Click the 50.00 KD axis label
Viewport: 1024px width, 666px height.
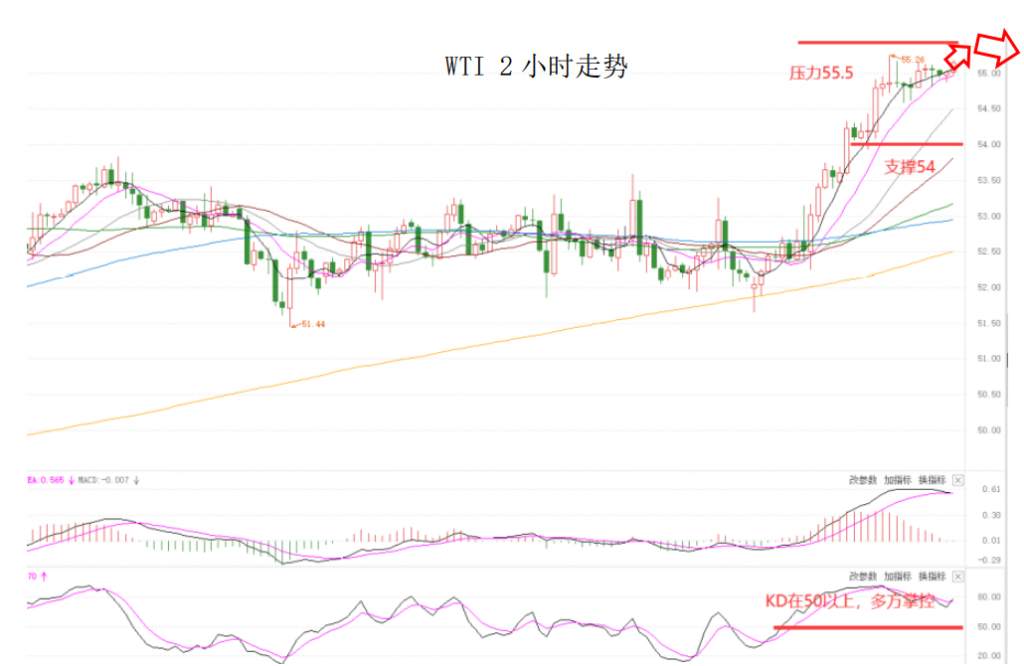(x=989, y=627)
